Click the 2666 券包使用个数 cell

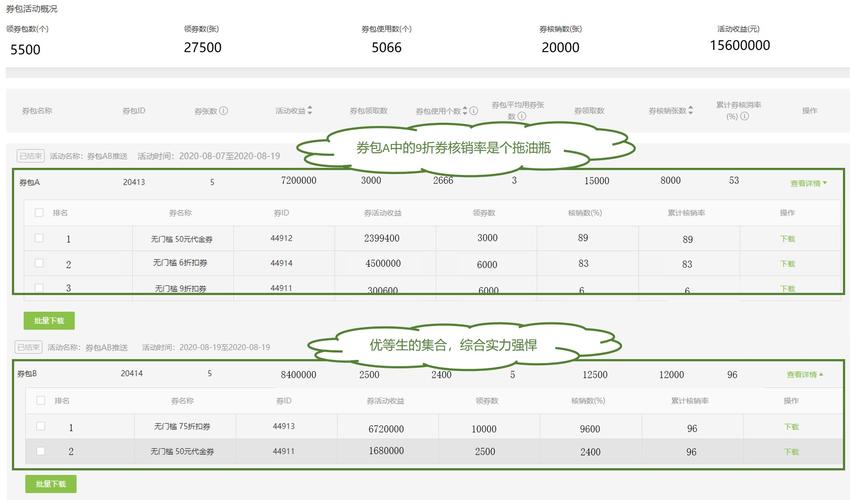(x=443, y=181)
